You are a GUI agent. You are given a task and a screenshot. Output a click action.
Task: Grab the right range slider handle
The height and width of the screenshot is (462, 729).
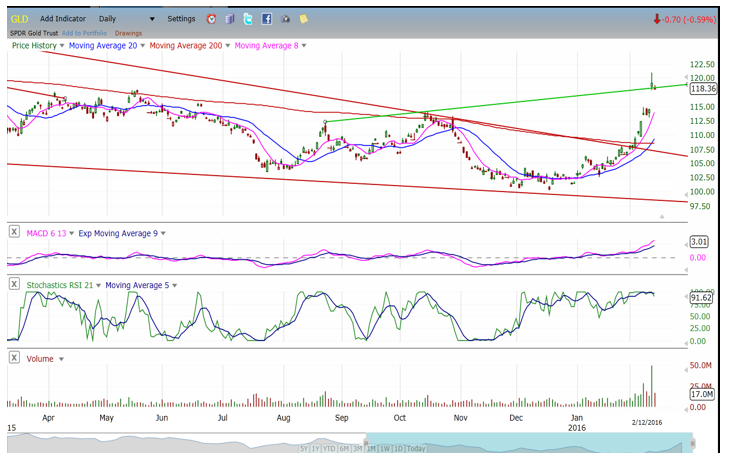(x=692, y=443)
